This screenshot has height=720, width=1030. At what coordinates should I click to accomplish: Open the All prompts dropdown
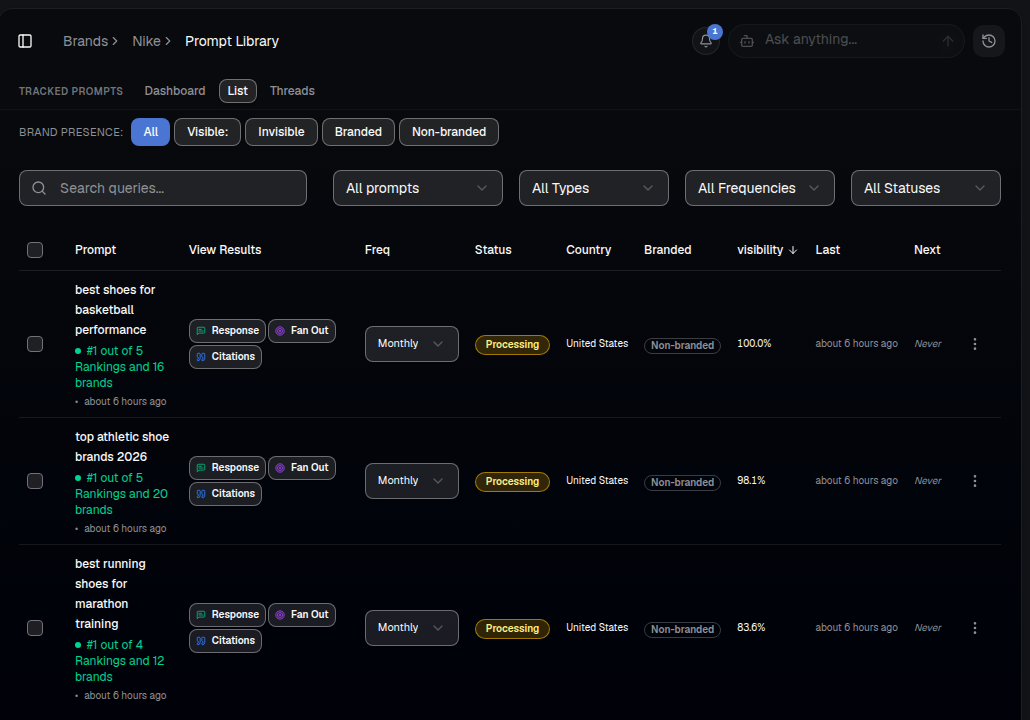click(x=418, y=189)
